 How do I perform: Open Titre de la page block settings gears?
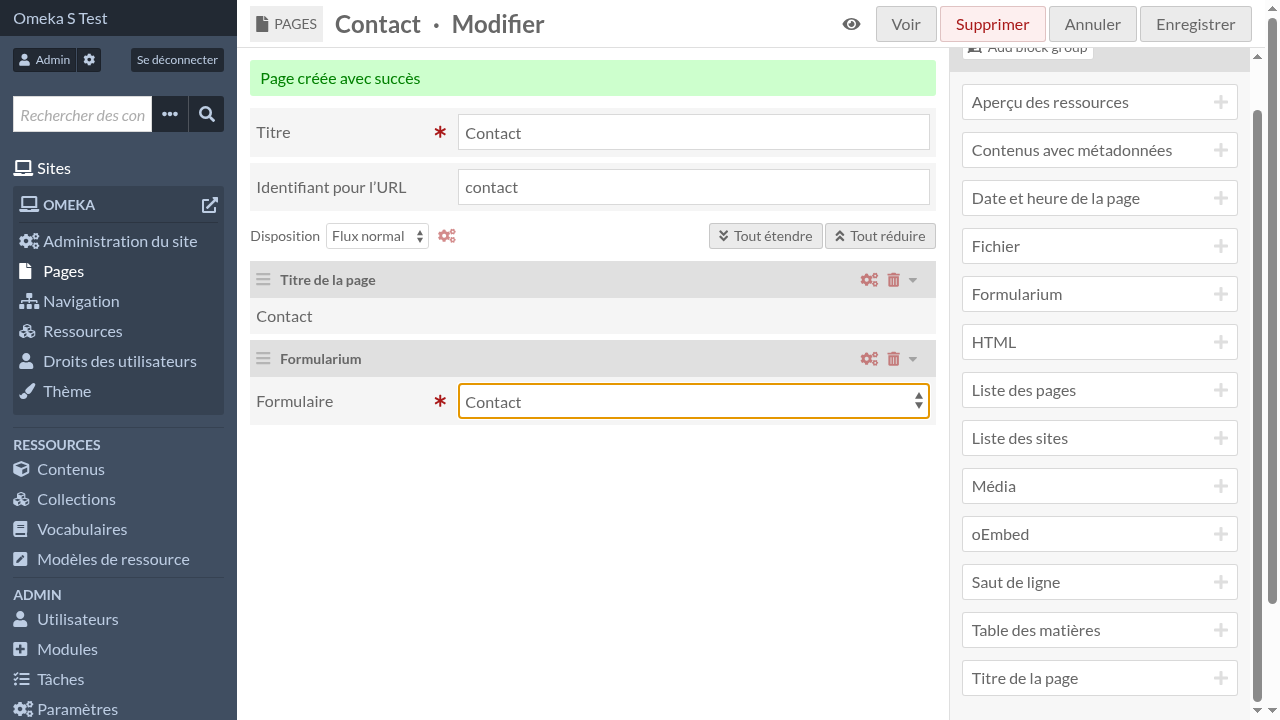point(869,280)
